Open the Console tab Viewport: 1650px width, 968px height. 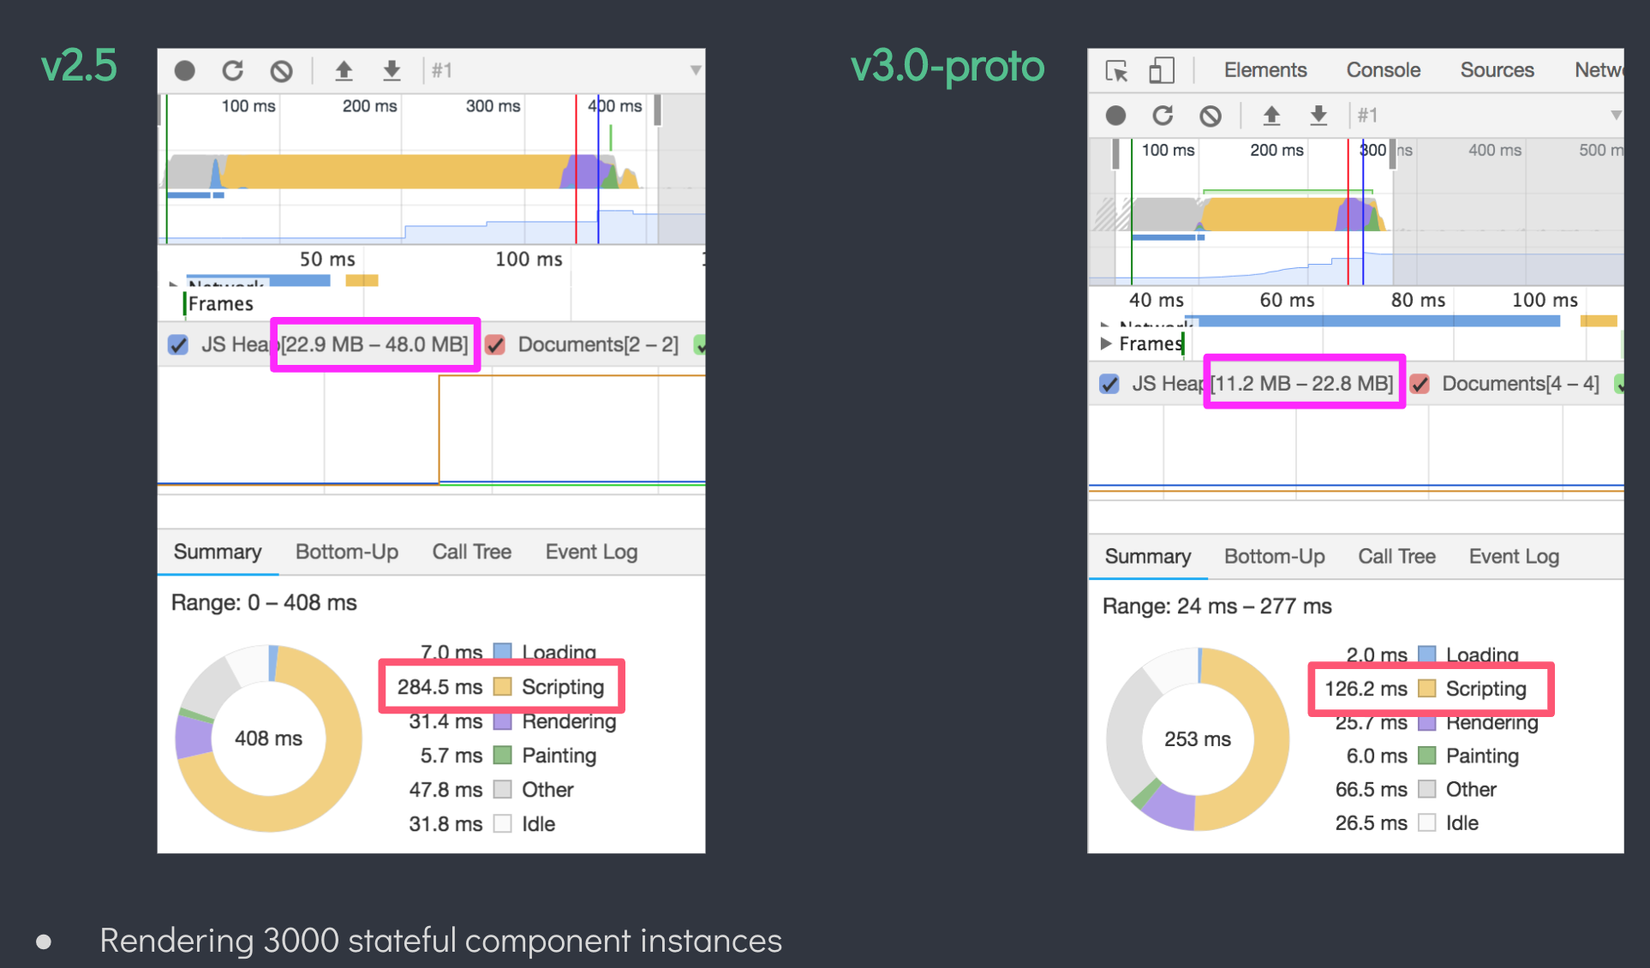(x=1383, y=70)
